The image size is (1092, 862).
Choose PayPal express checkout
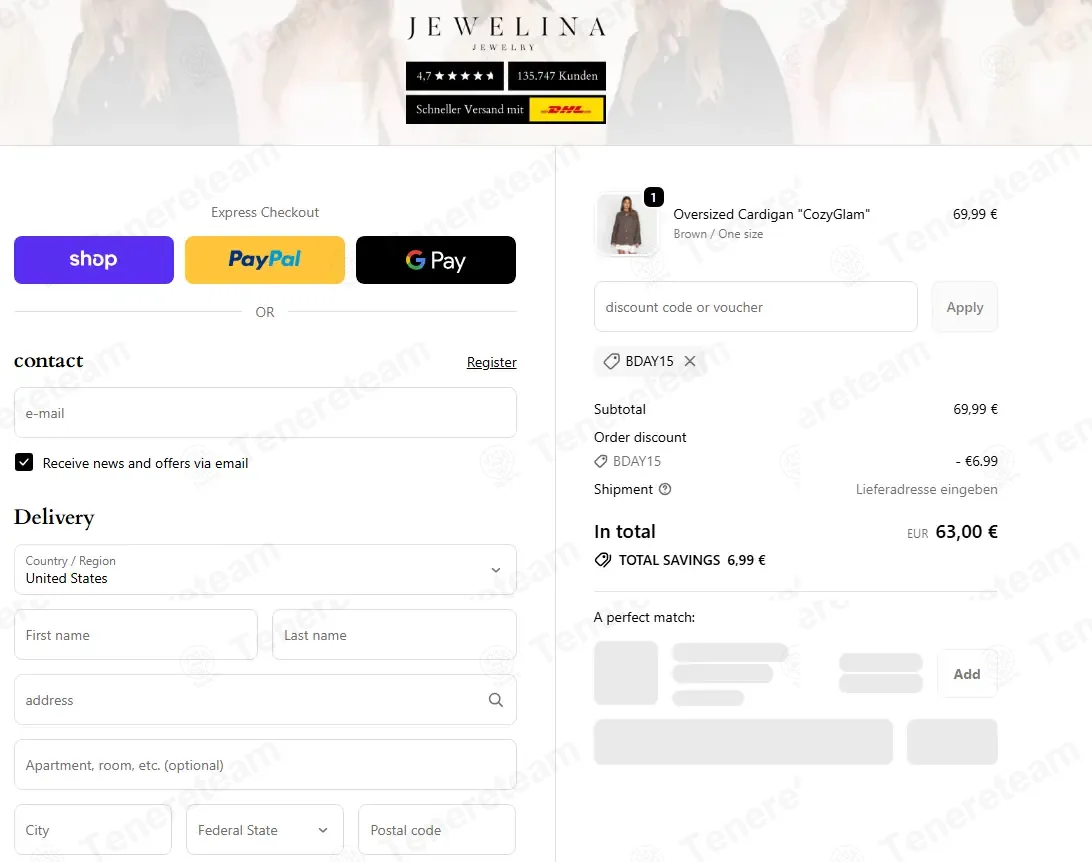[x=265, y=260]
